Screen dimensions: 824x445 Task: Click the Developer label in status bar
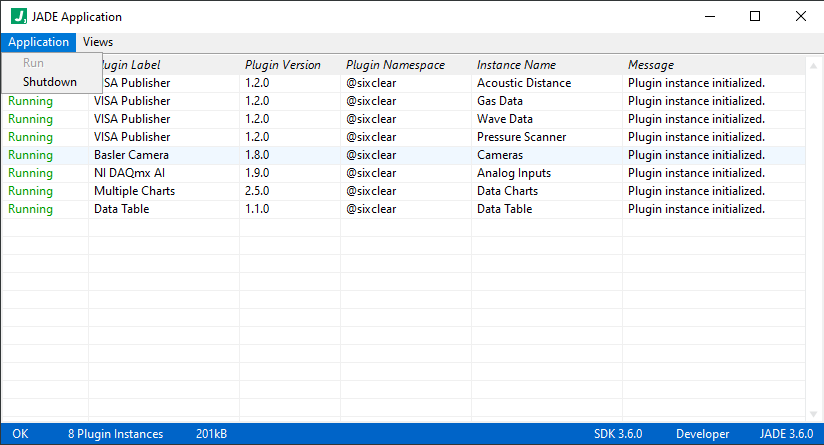703,434
